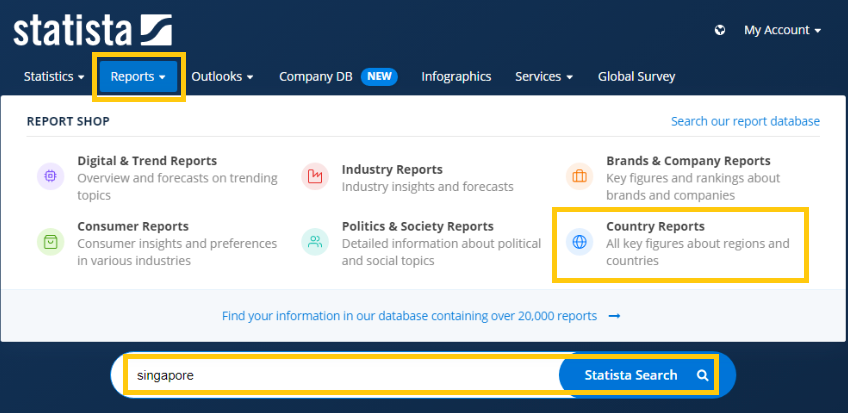Follow the database with over 20,000 reports link
The image size is (848, 413).
click(x=409, y=316)
